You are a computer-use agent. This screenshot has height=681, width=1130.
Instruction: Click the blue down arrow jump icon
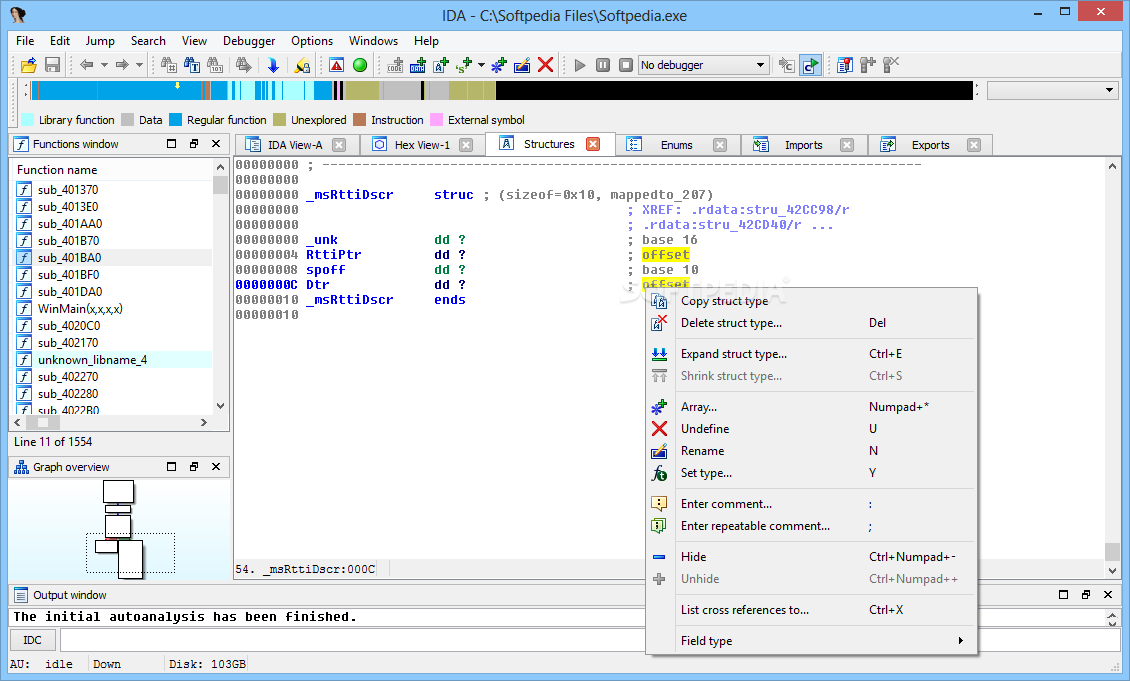[273, 65]
